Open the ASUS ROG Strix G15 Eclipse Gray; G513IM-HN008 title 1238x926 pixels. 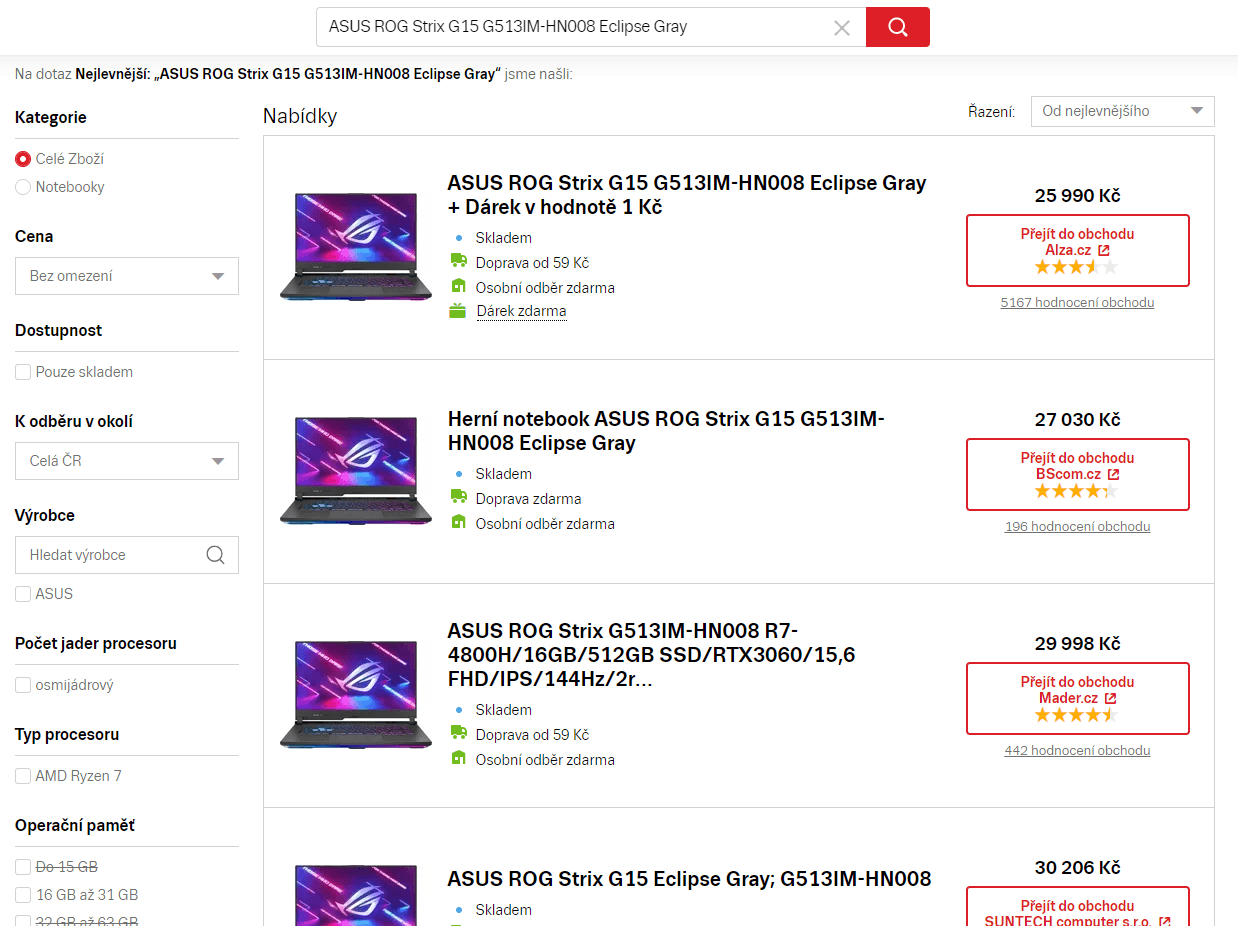click(x=689, y=879)
